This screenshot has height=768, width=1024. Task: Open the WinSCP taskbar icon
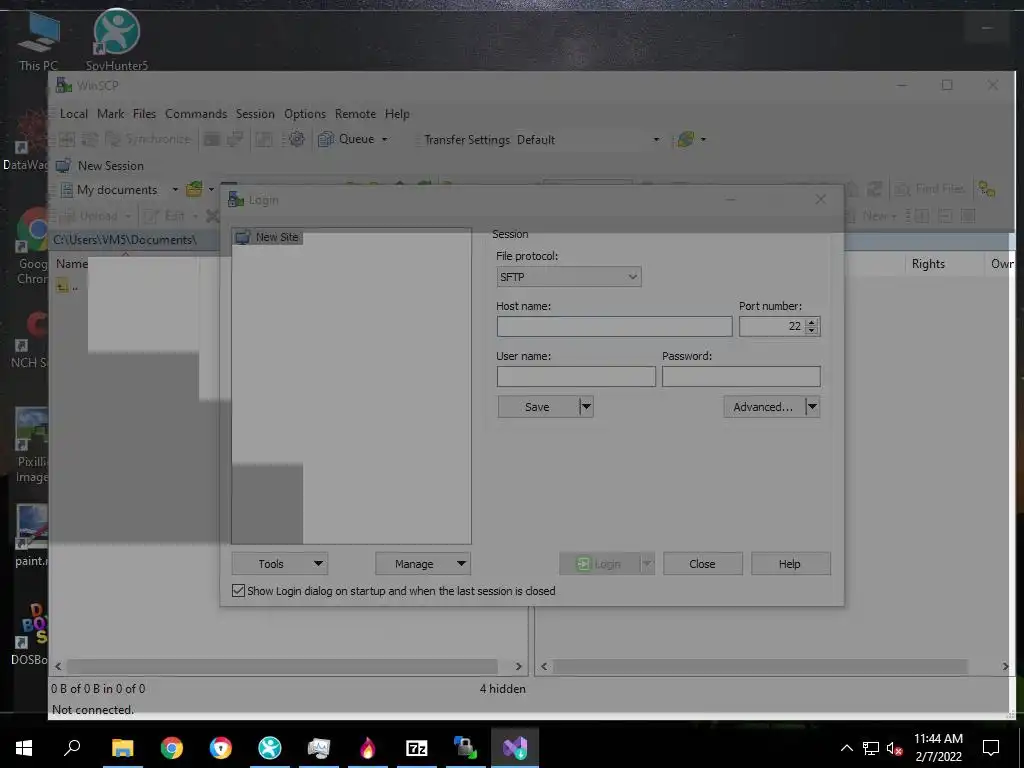coord(466,748)
